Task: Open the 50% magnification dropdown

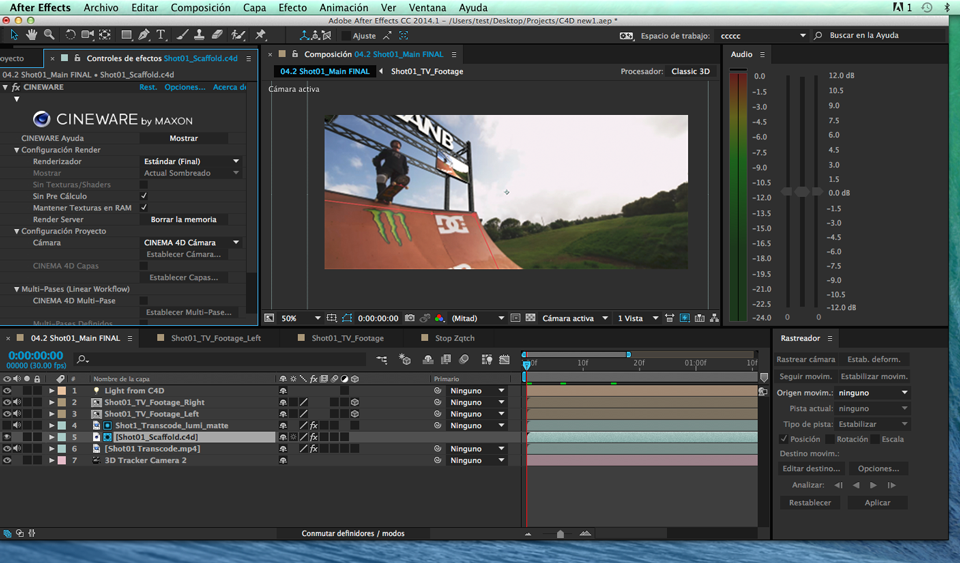Action: coord(301,318)
